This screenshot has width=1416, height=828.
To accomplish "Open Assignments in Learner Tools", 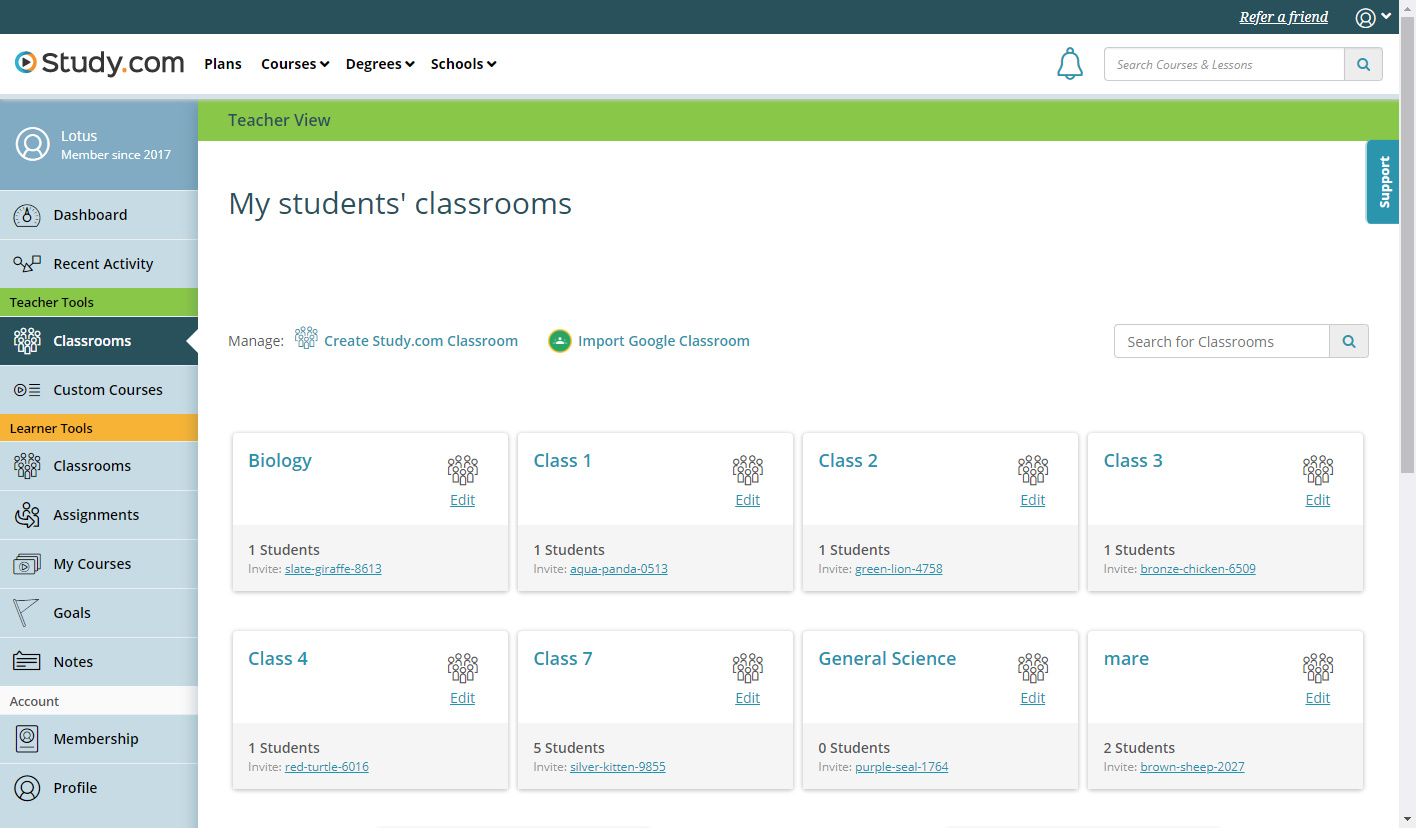I will tap(99, 515).
